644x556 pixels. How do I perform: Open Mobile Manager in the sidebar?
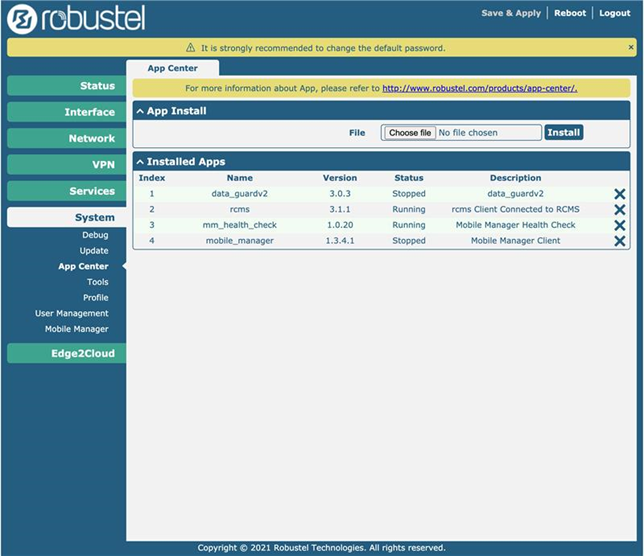coord(77,329)
